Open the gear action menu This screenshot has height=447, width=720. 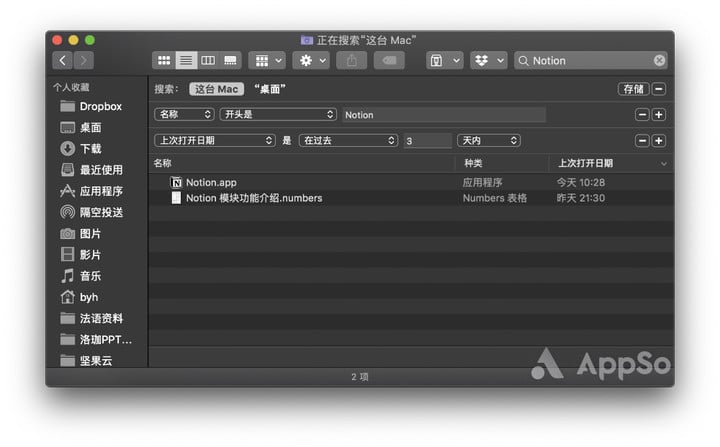(311, 60)
